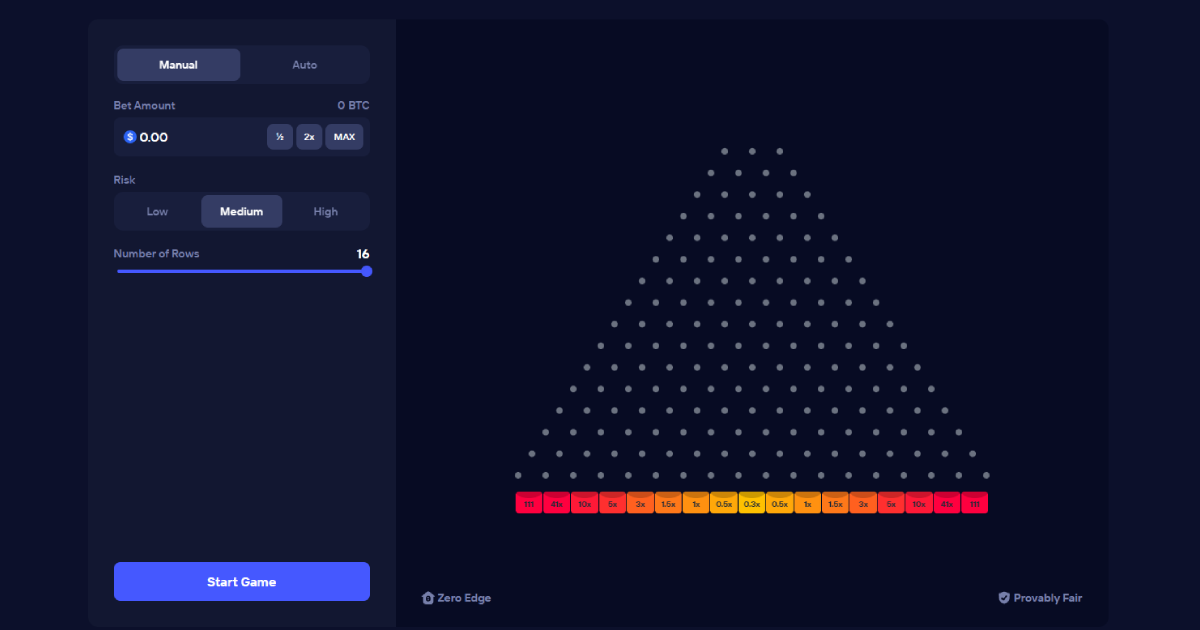The image size is (1200, 630).
Task: Click the top center peg of the pyramid
Action: point(752,151)
